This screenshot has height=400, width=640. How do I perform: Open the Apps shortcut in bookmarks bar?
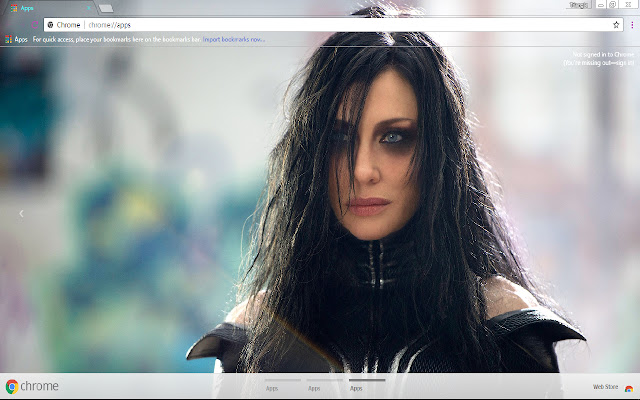(x=16, y=40)
